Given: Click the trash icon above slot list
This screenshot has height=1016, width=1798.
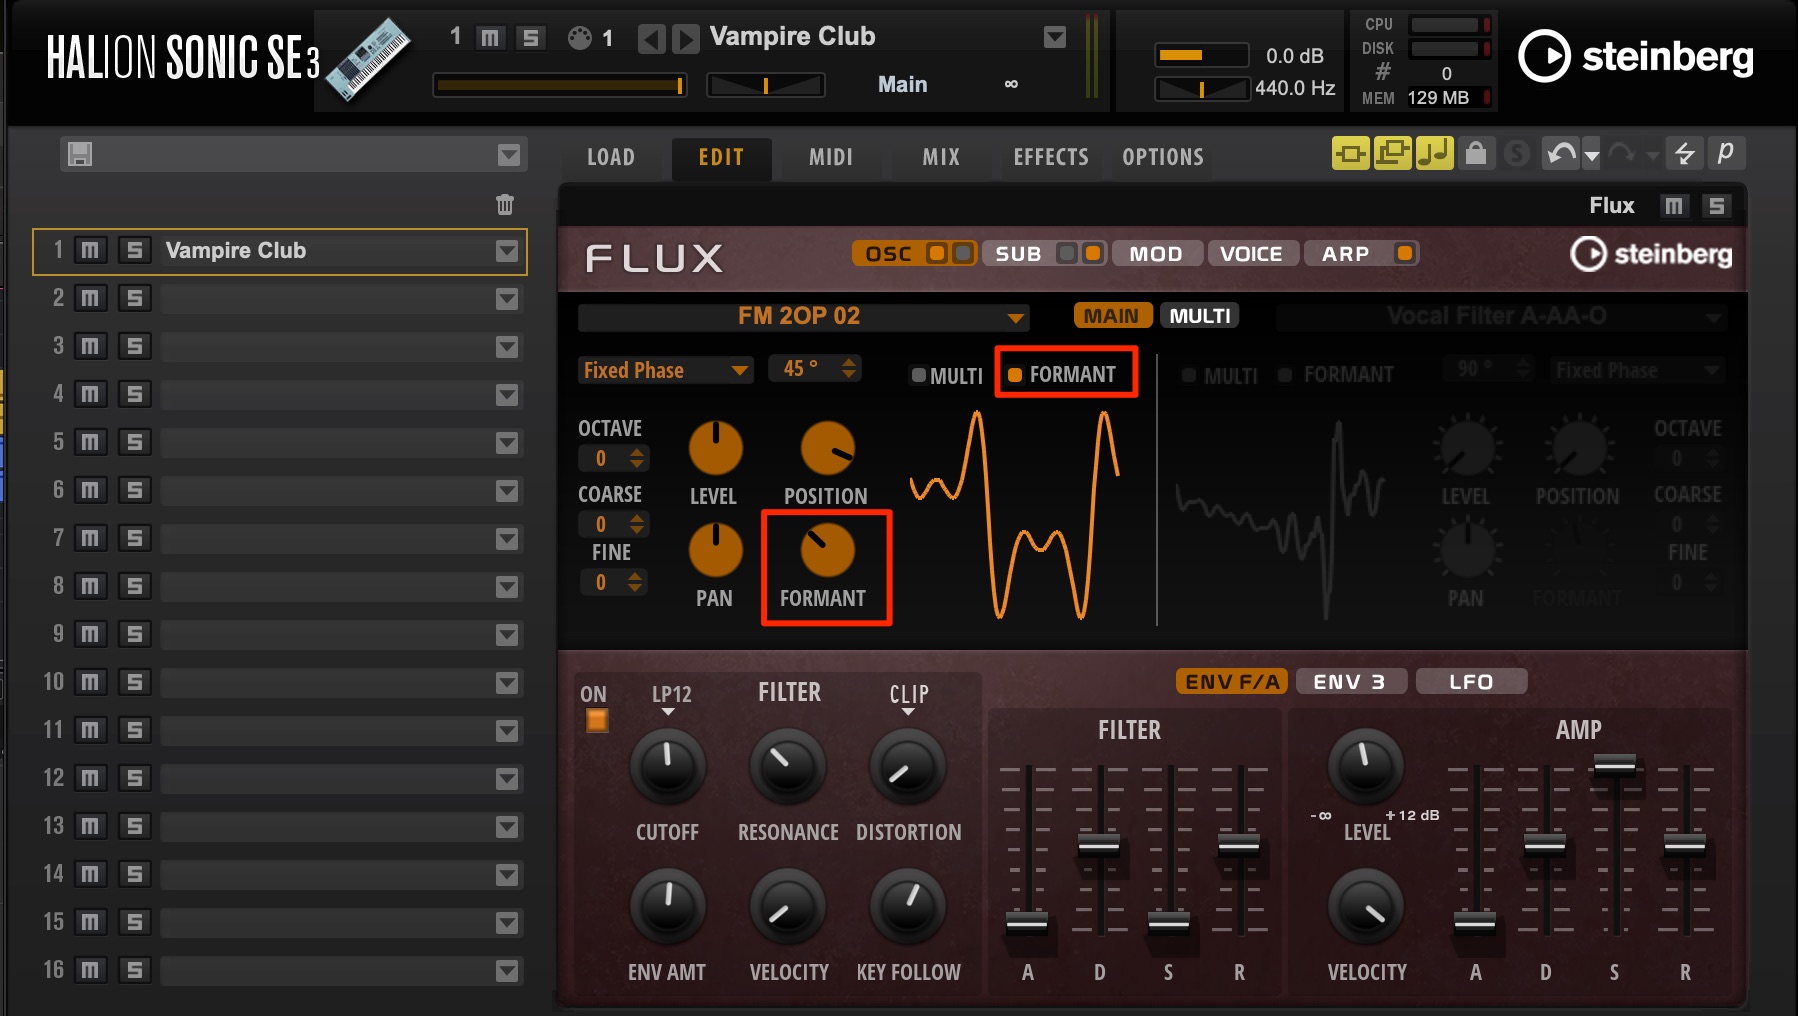Looking at the screenshot, I should pyautogui.click(x=505, y=204).
